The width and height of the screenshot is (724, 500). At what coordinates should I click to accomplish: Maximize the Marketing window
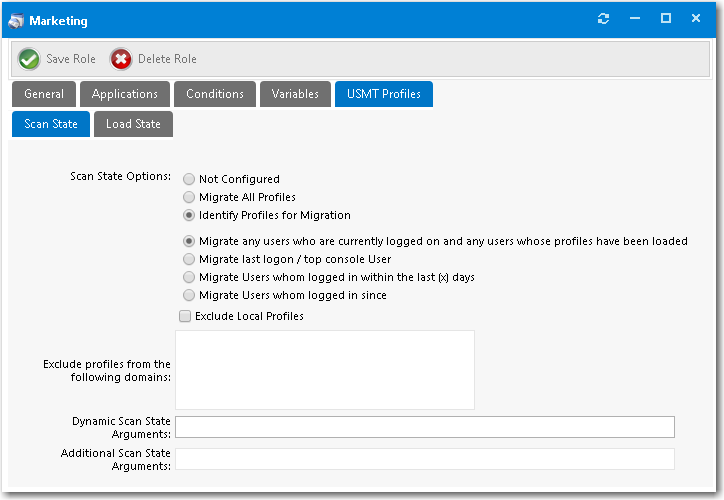point(666,19)
